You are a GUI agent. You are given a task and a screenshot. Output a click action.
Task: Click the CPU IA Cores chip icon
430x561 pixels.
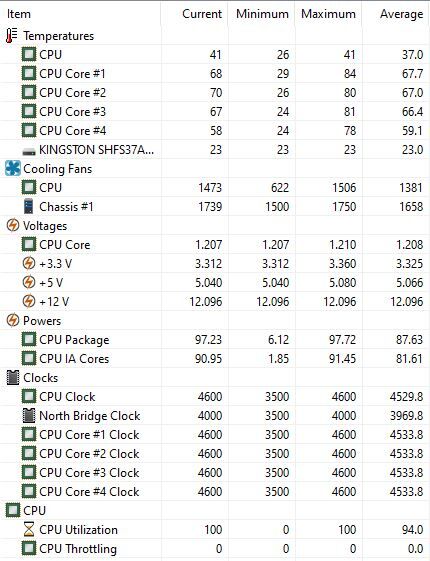[x=29, y=358]
